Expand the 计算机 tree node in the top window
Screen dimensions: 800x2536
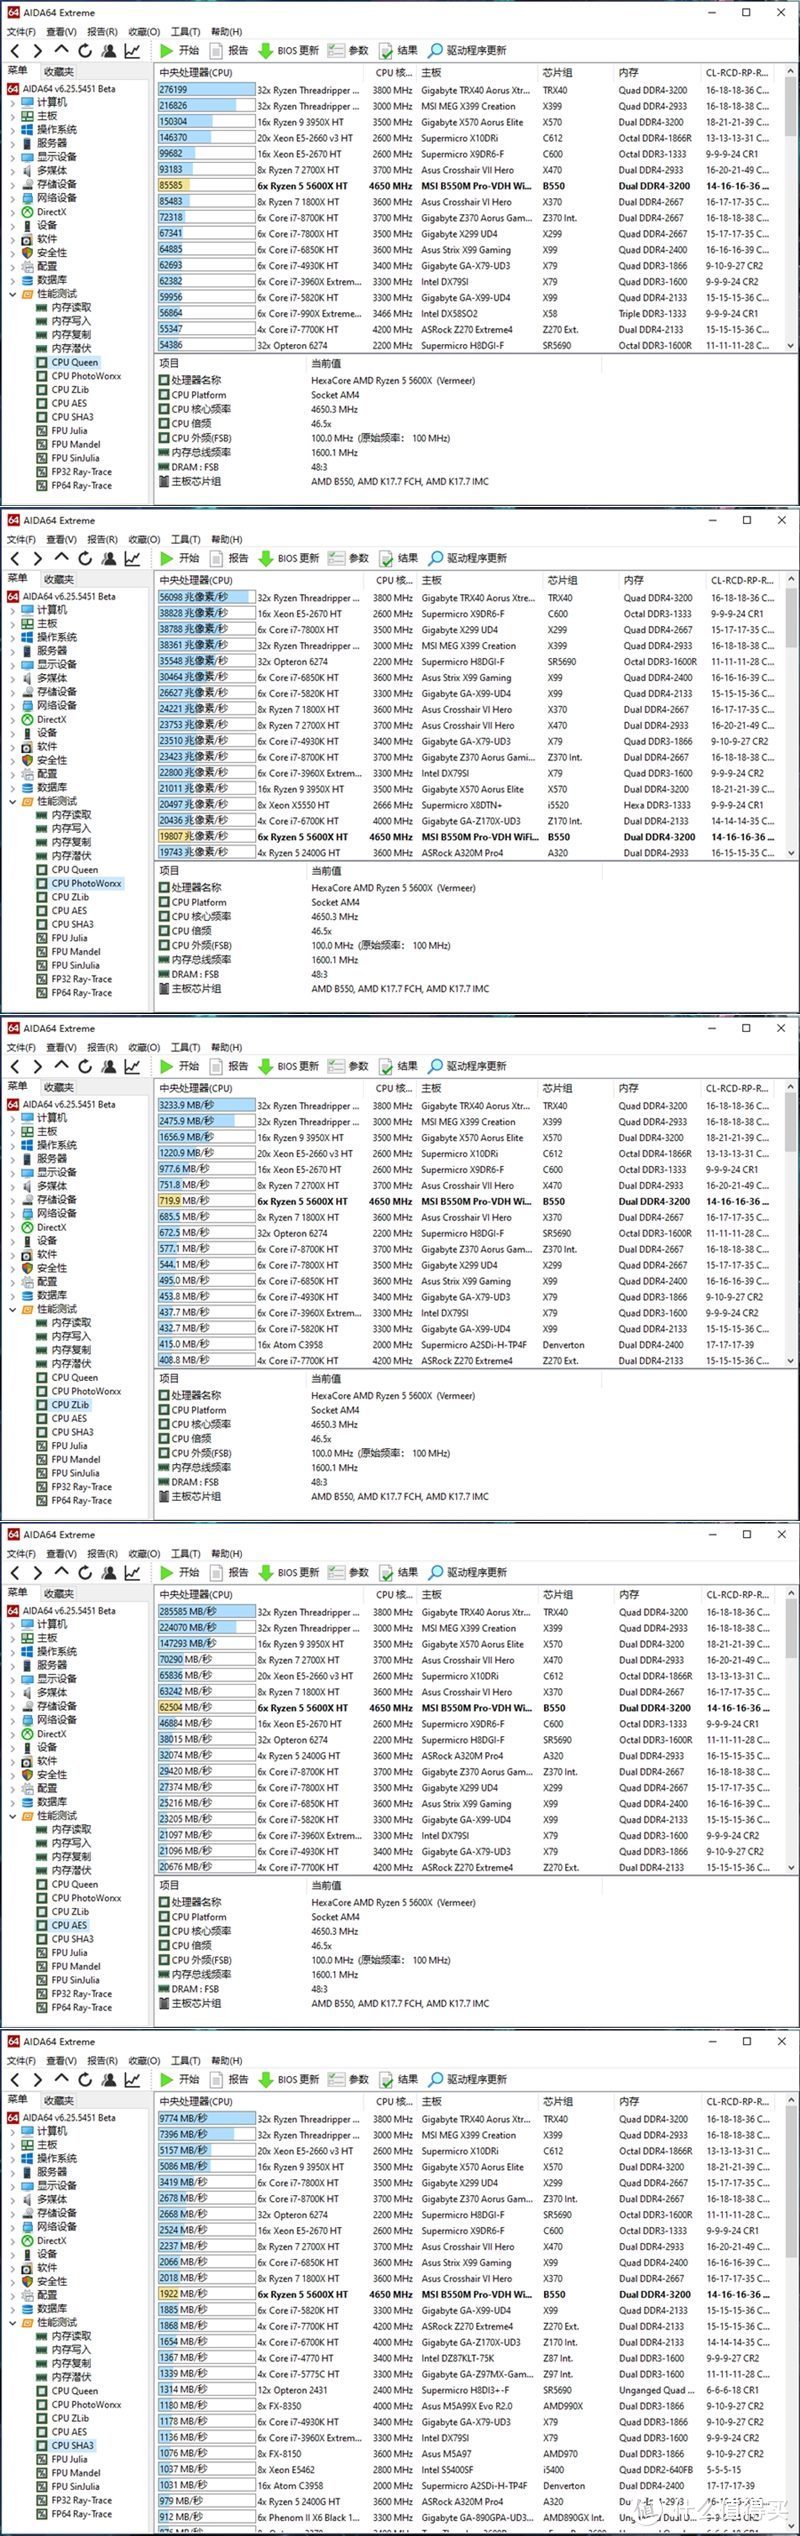pyautogui.click(x=13, y=102)
